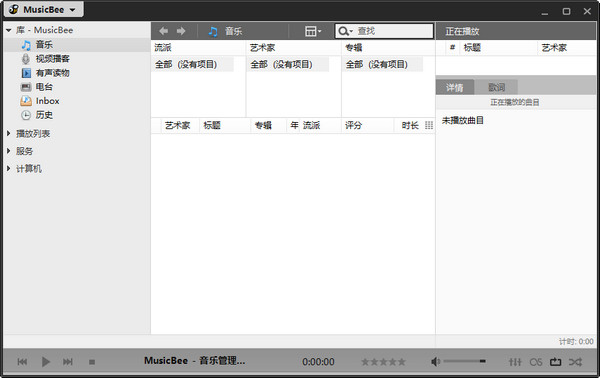Image resolution: width=600 pixels, height=378 pixels.
Task: Skip to the next track
Action: (x=68, y=362)
